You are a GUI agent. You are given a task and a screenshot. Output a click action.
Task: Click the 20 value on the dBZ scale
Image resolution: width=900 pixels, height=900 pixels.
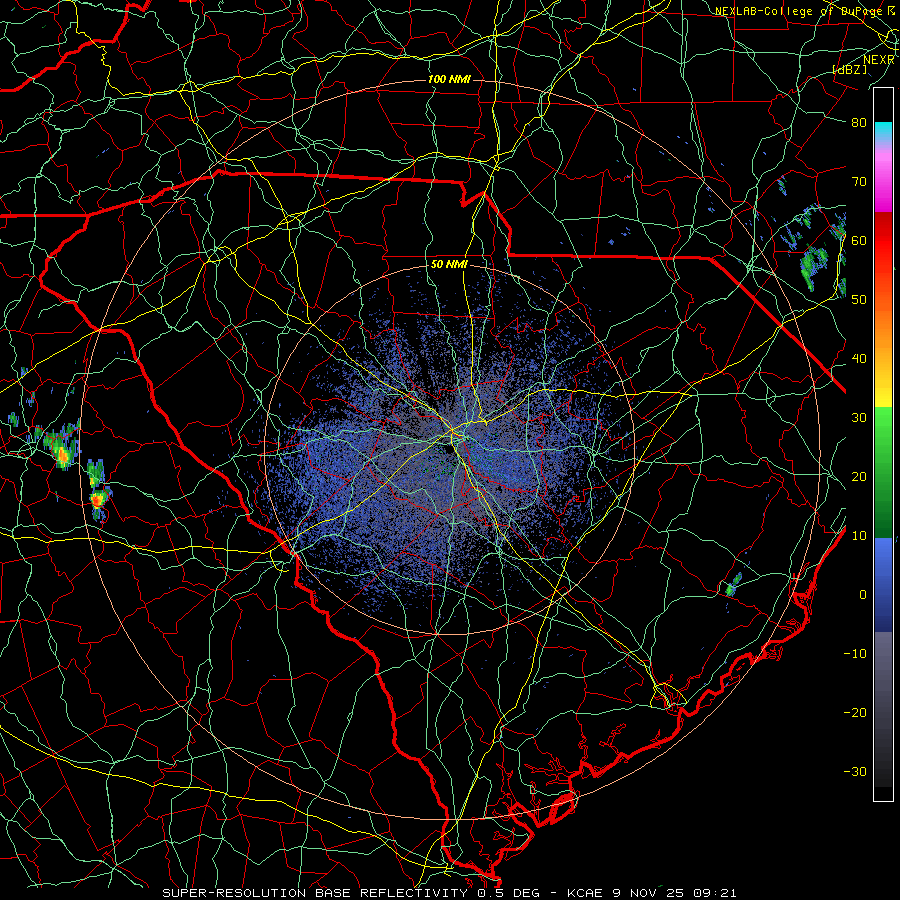[x=859, y=476]
